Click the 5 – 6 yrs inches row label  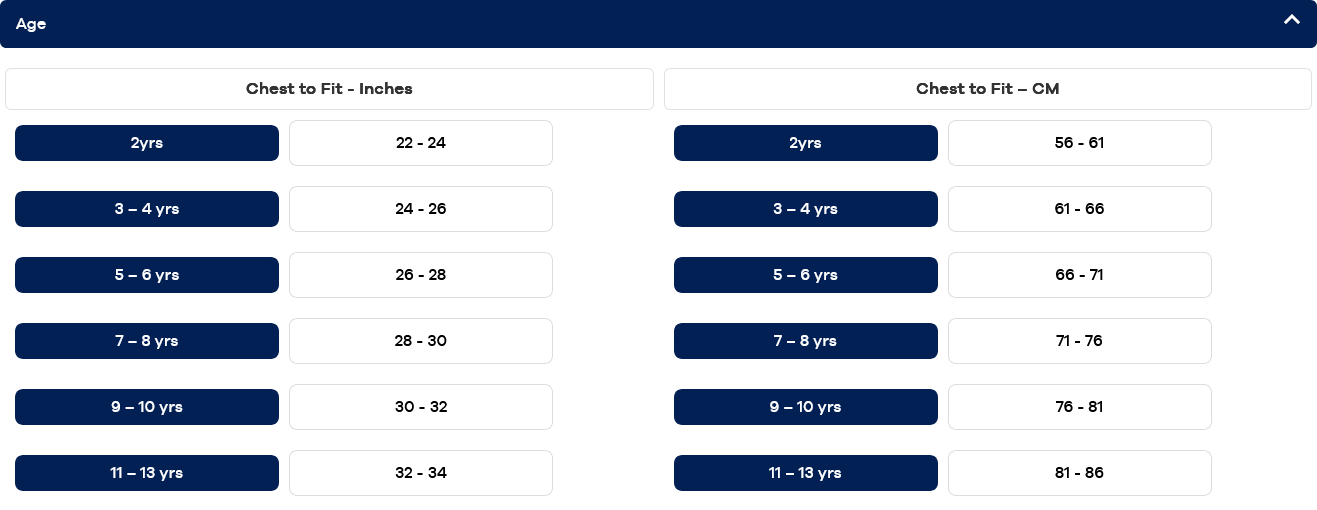tap(147, 275)
